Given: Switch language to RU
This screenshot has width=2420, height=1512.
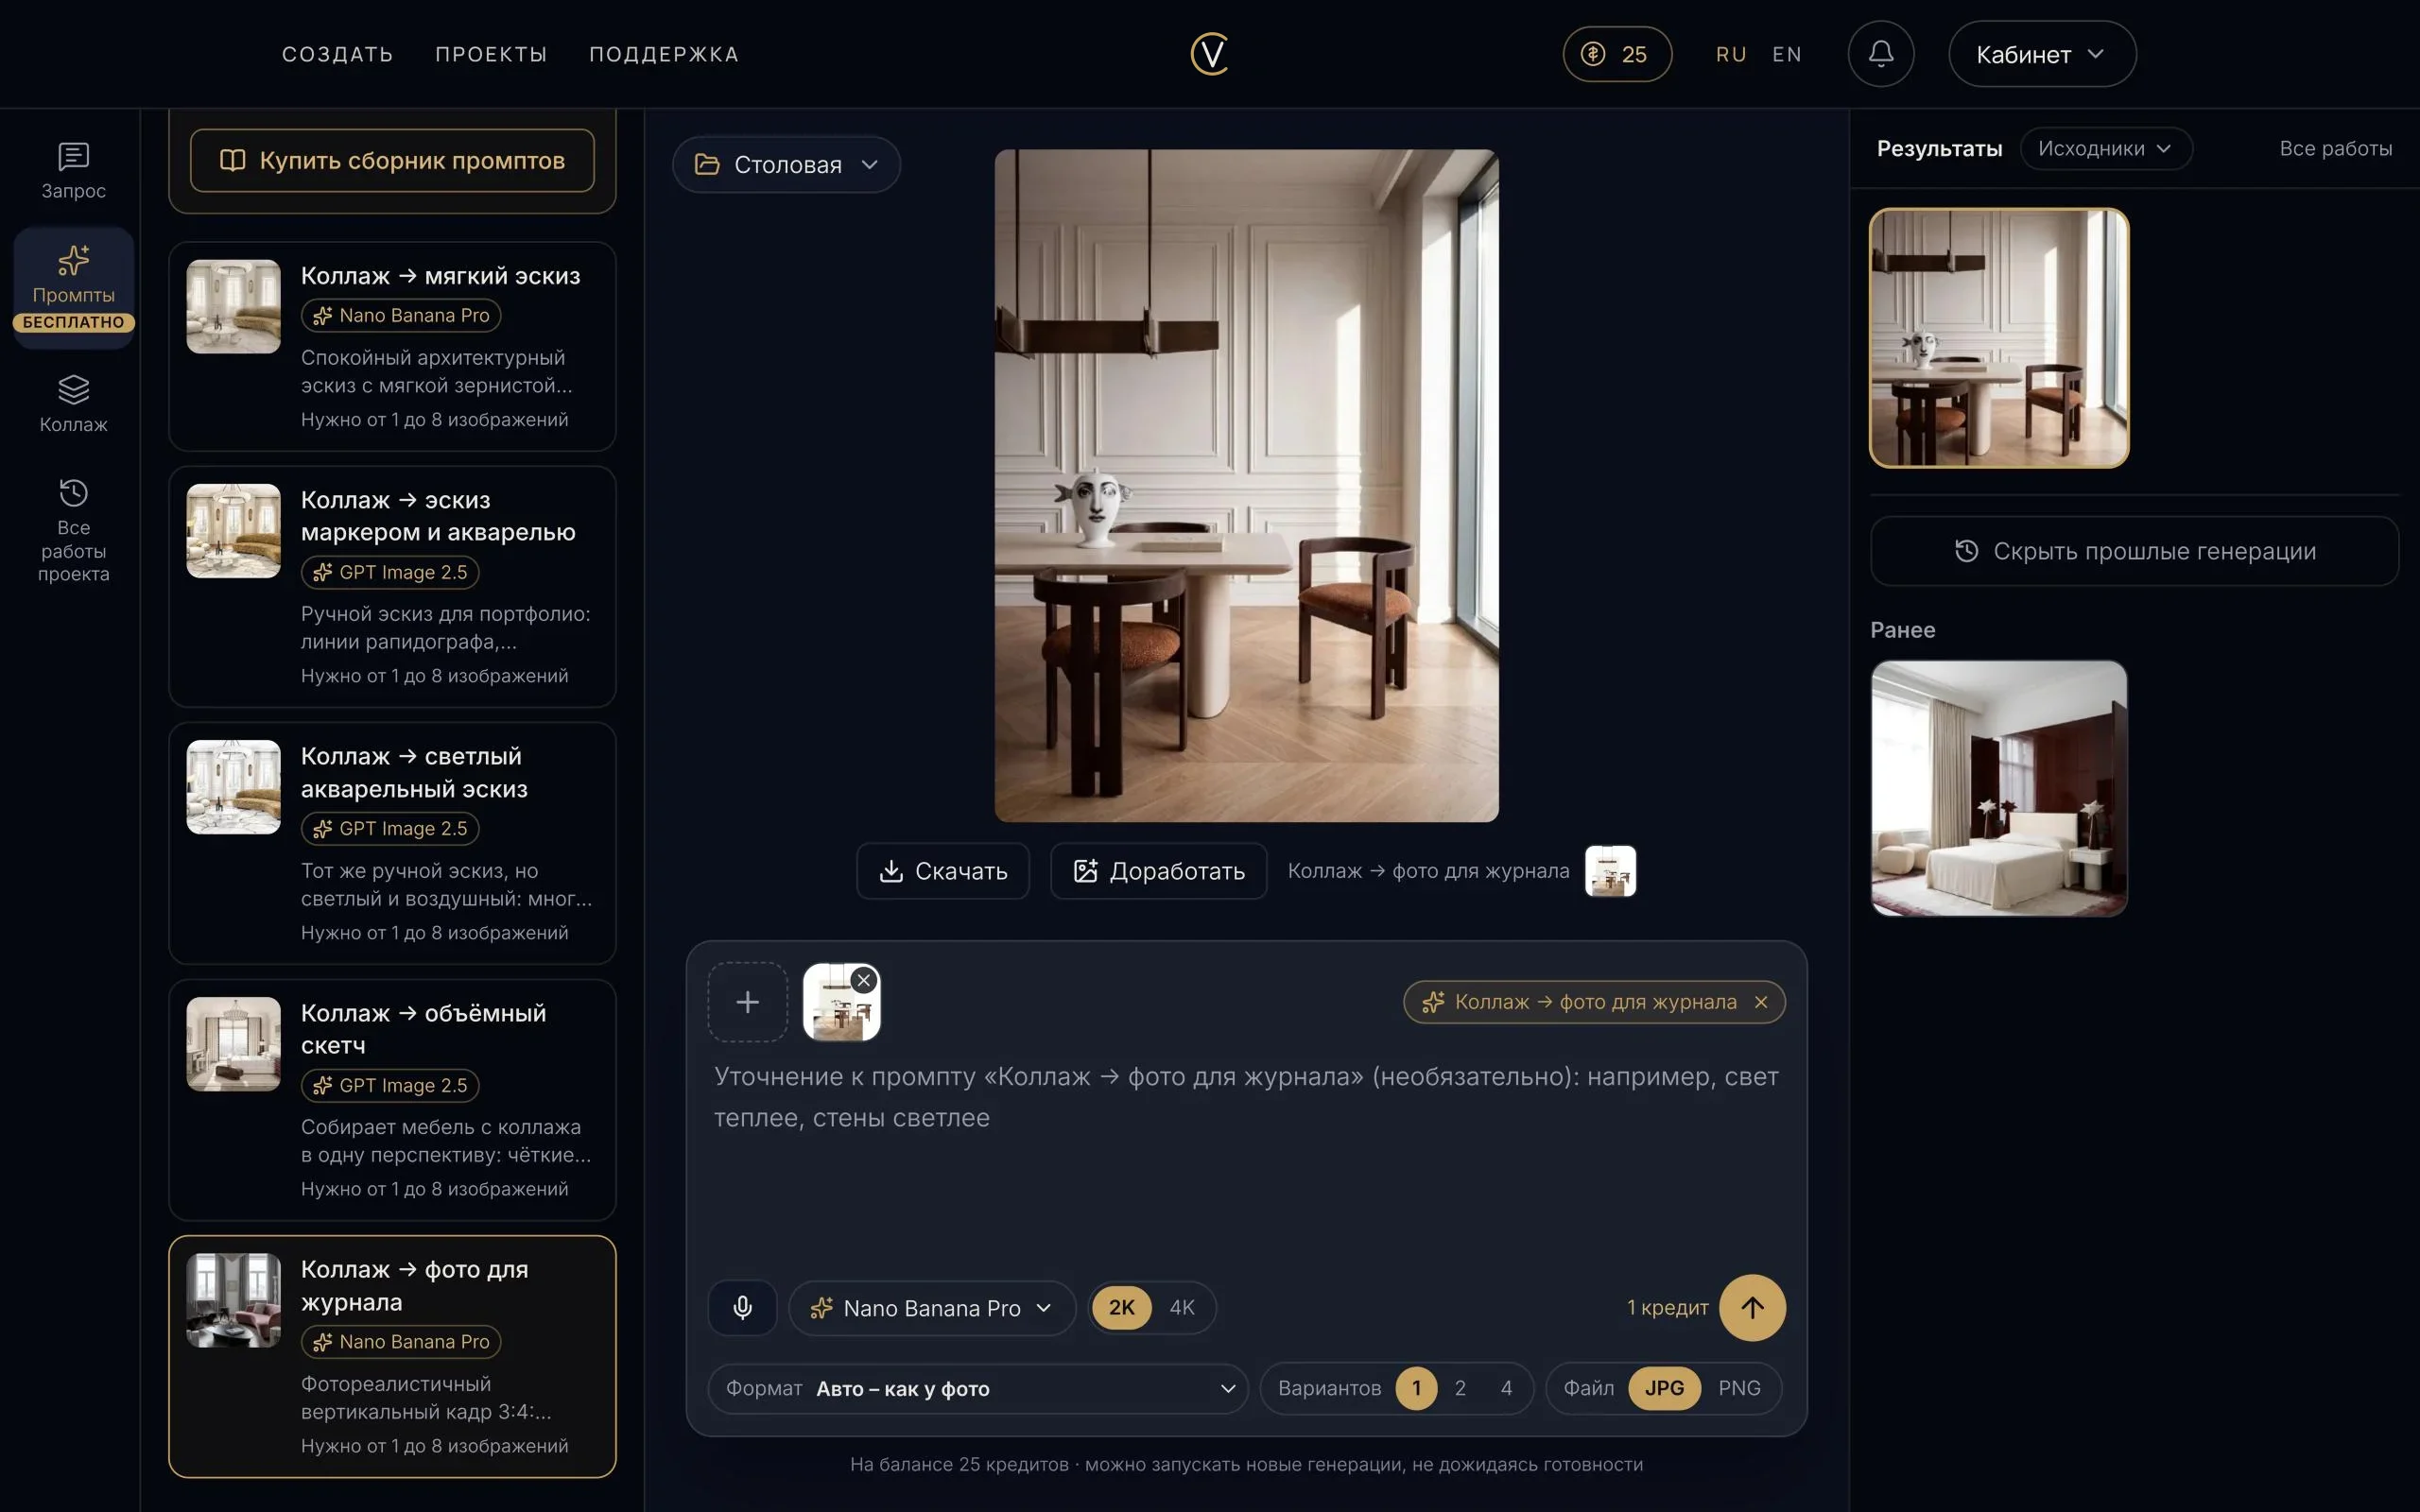Looking at the screenshot, I should click(x=1731, y=54).
